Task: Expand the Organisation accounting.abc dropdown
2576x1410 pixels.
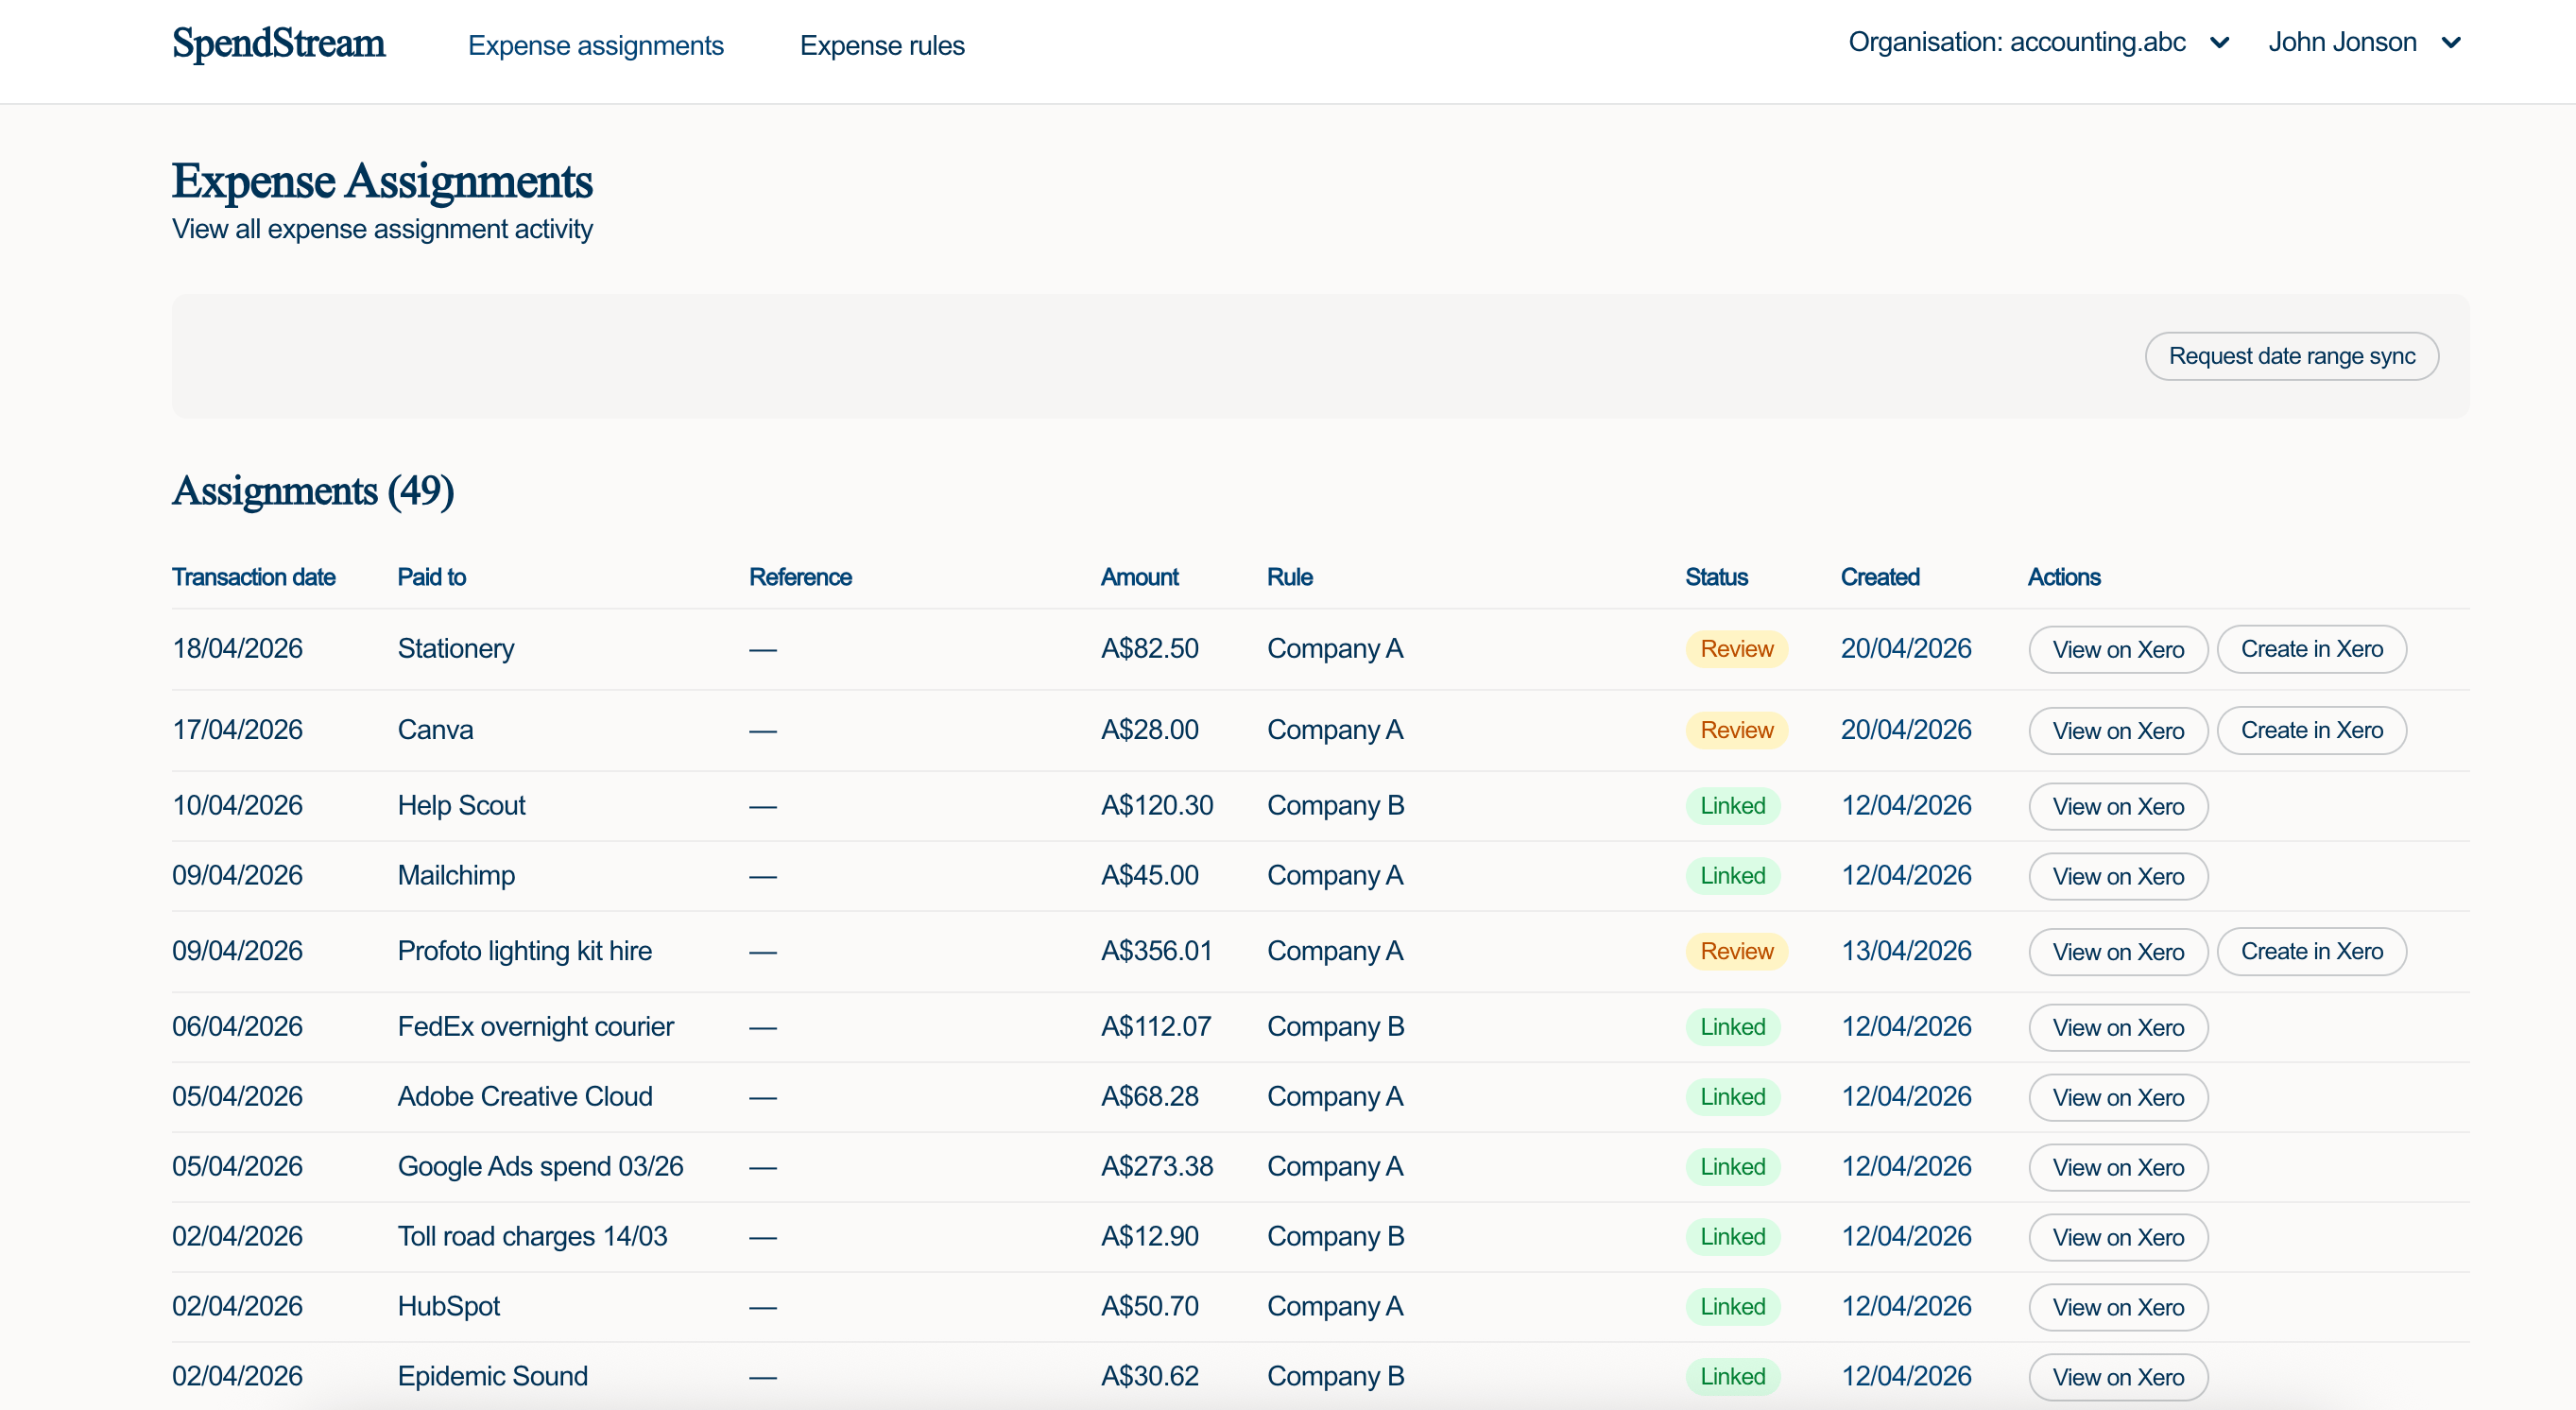Action: (x=2038, y=42)
